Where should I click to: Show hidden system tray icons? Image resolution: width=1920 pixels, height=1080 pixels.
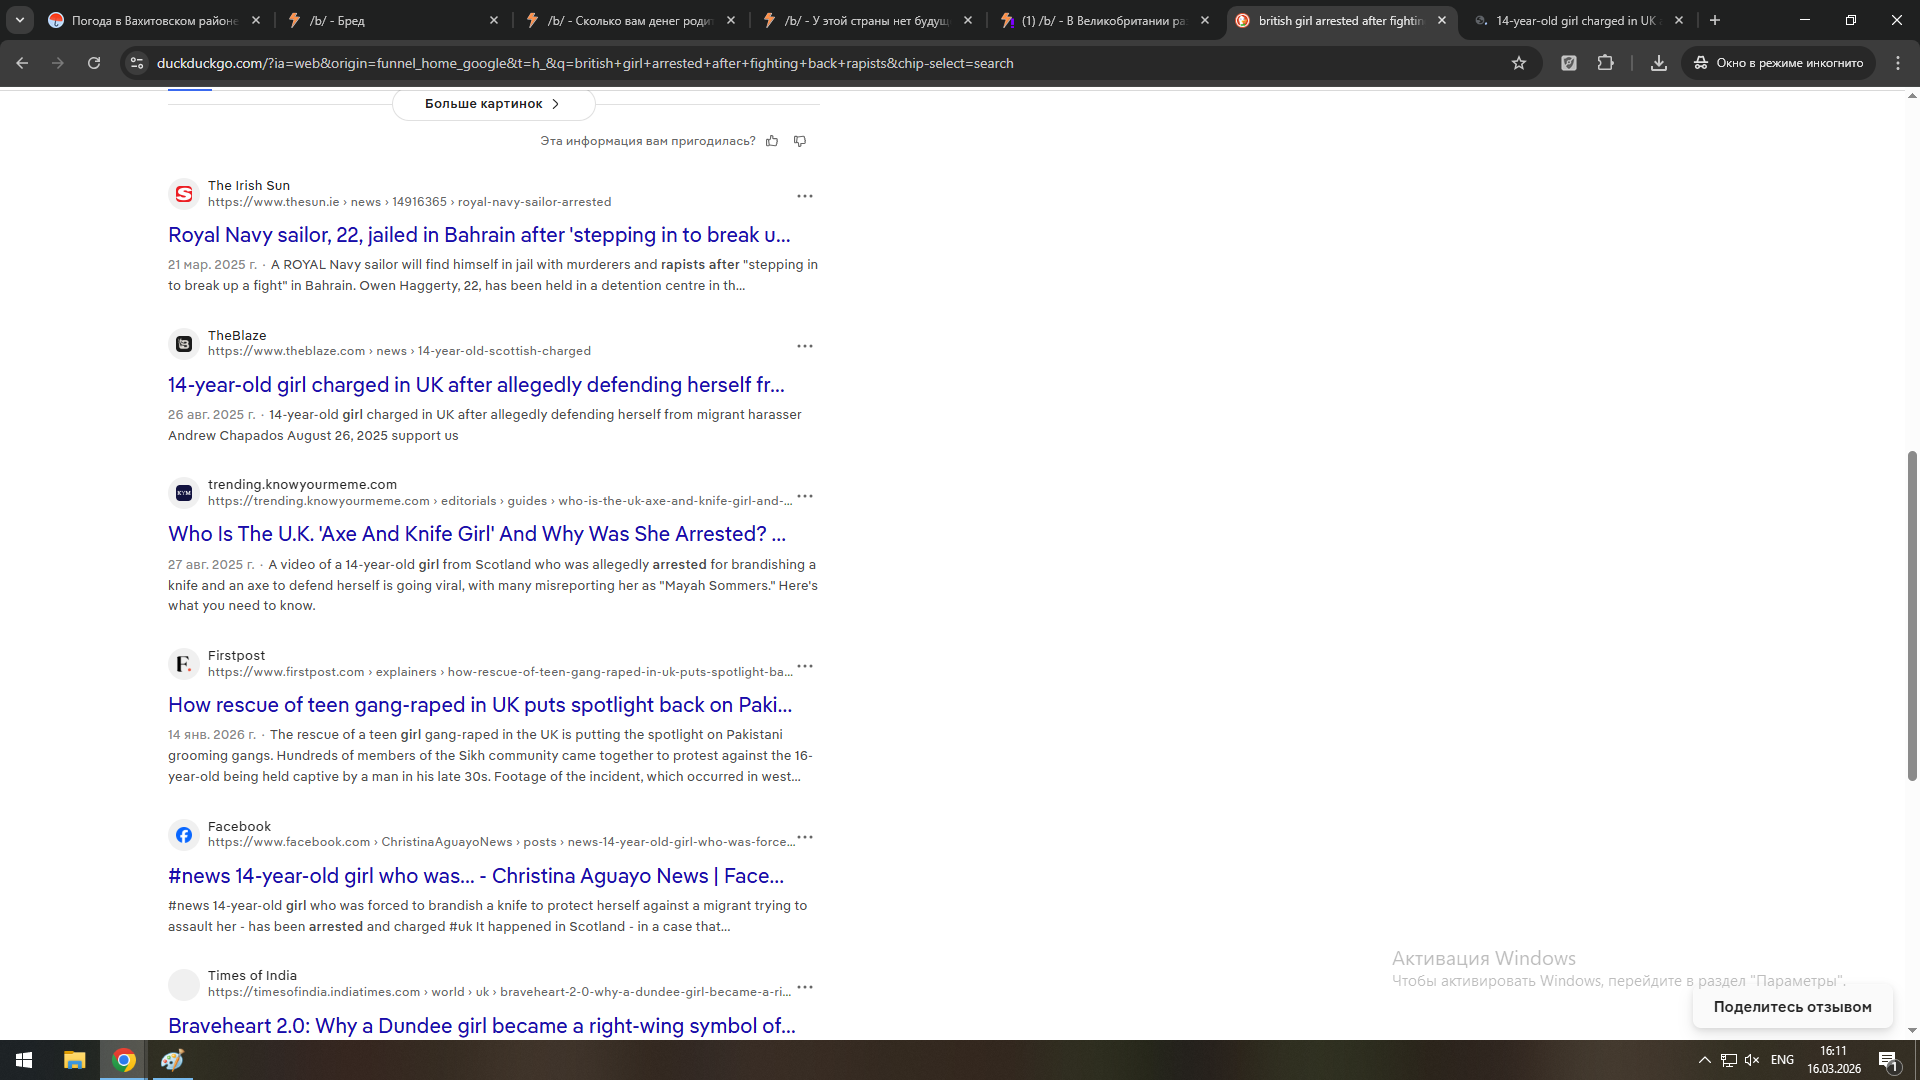pyautogui.click(x=1705, y=1060)
